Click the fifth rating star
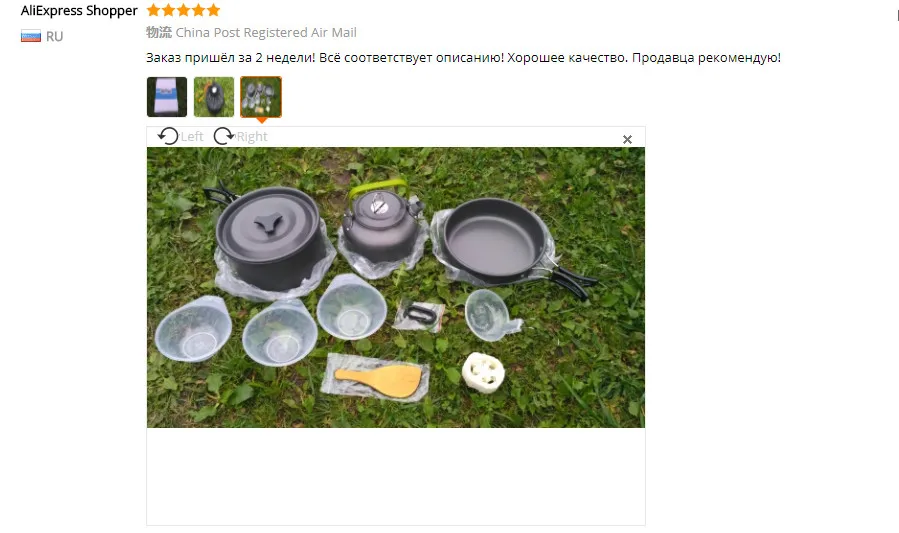899x533 pixels. 213,10
